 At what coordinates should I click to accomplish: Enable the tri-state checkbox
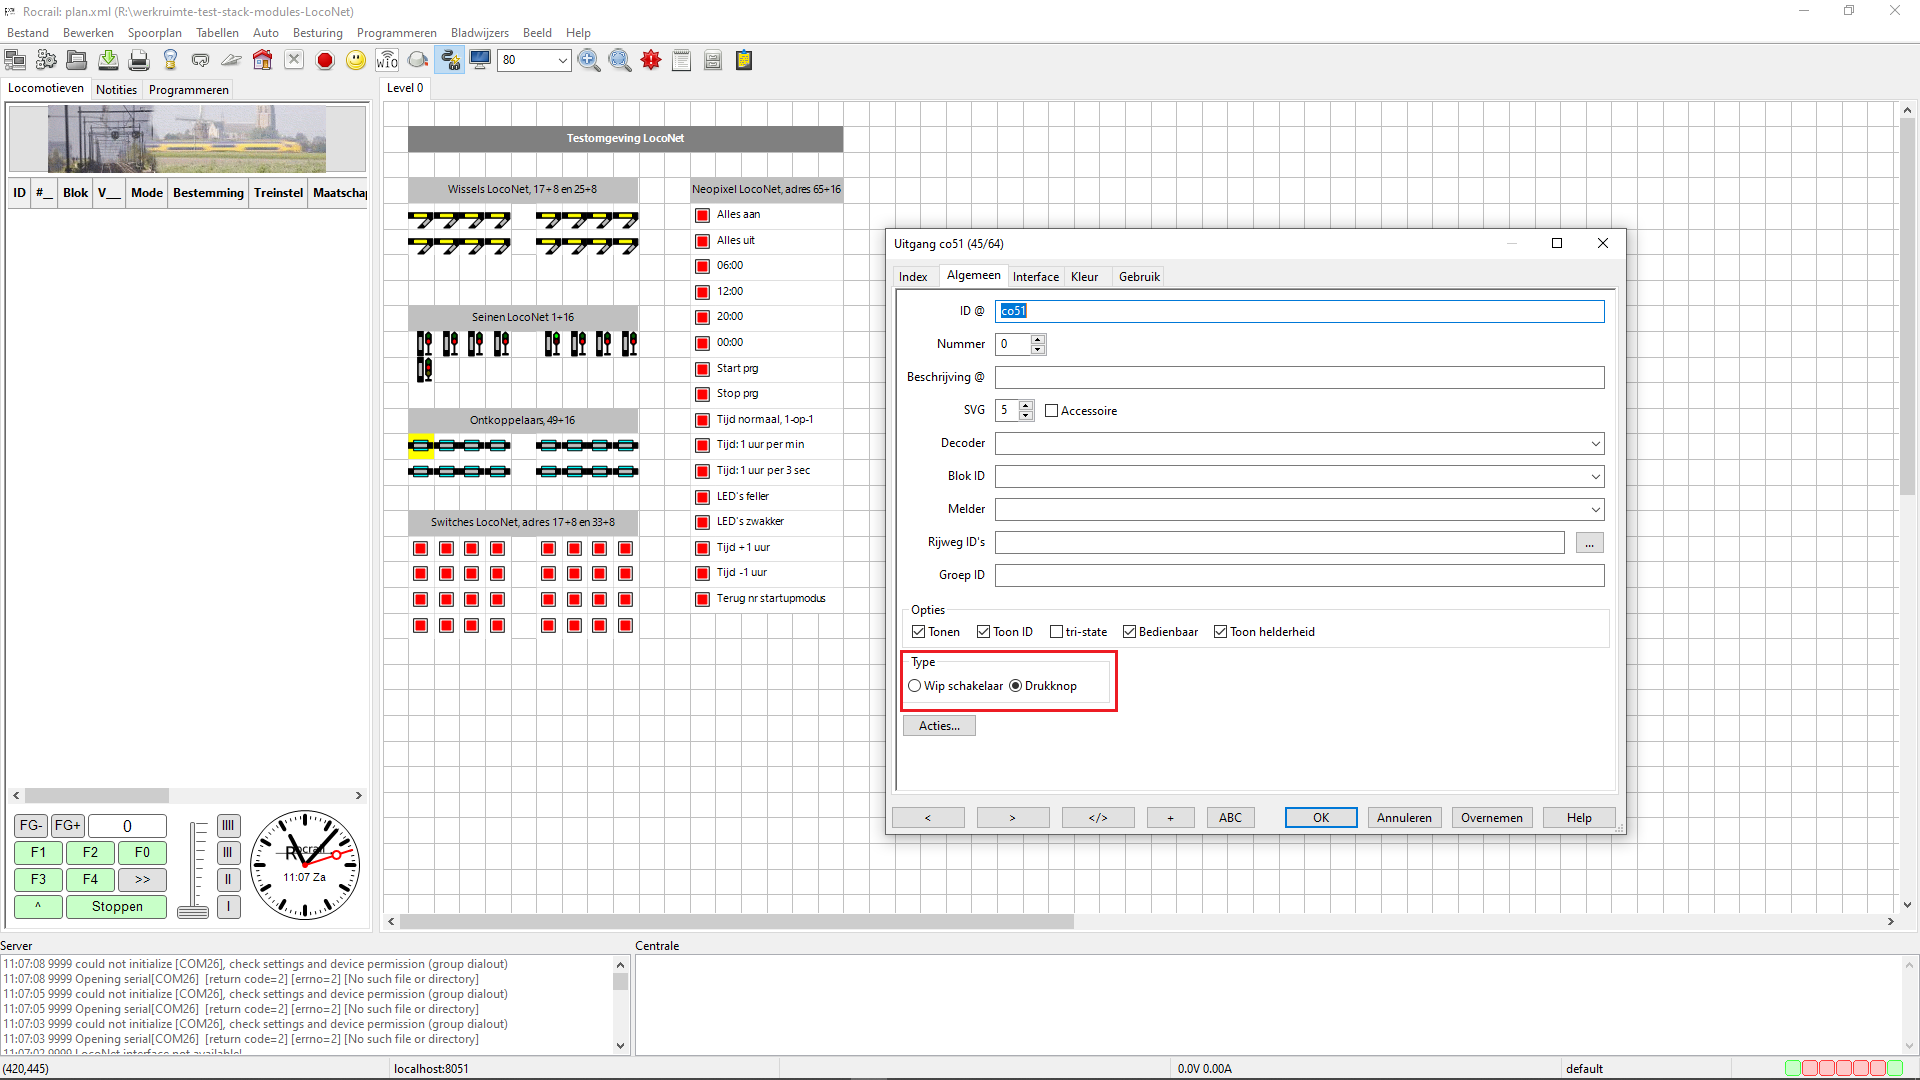click(x=1056, y=632)
